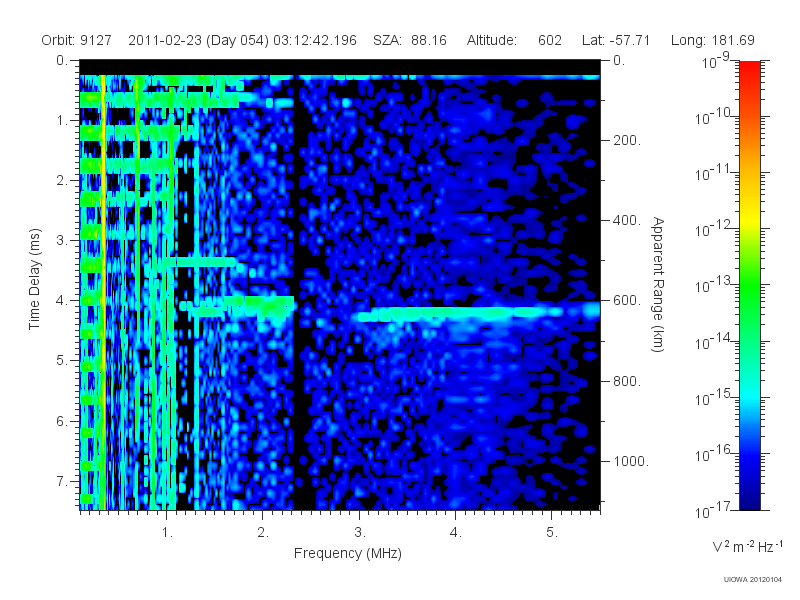Click the timestamp '03:12:42.196'
Image resolution: width=800 pixels, height=600 pixels.
pyautogui.click(x=315, y=40)
